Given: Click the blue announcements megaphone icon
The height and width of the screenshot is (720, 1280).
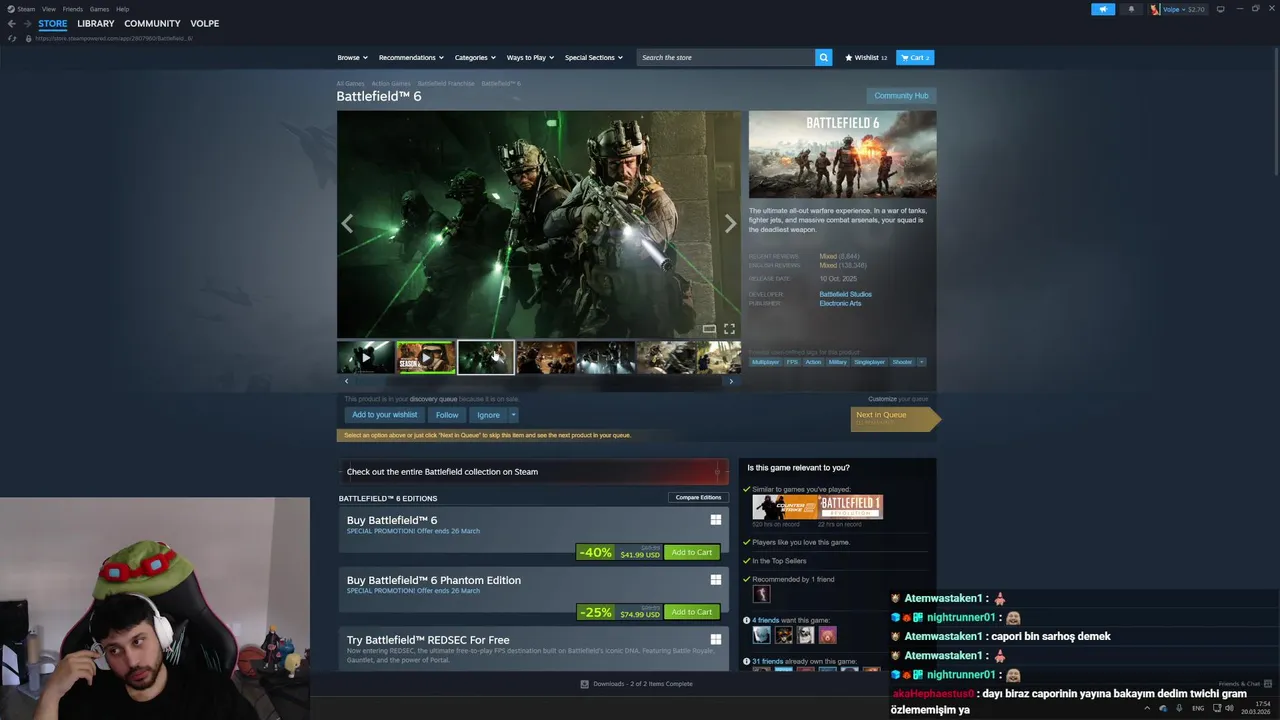Looking at the screenshot, I should [1103, 9].
